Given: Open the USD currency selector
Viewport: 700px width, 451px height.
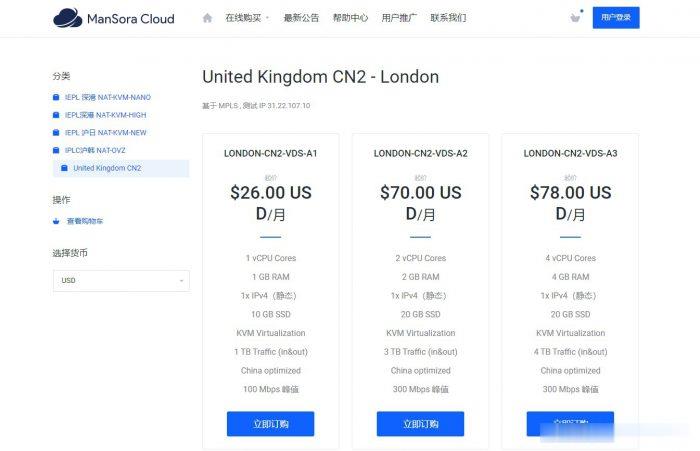Looking at the screenshot, I should click(x=121, y=281).
